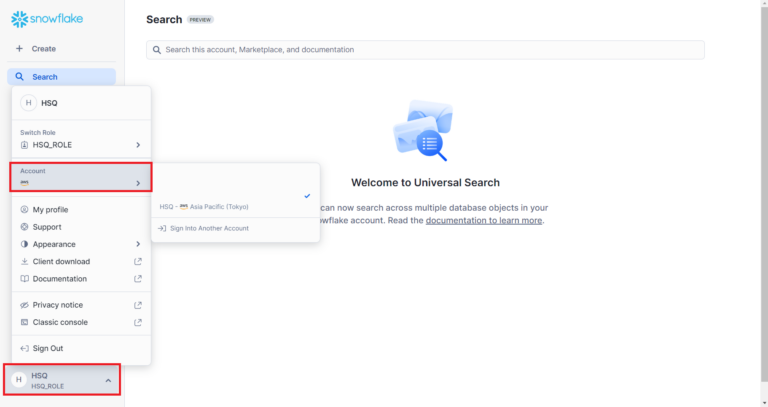Open My profile from user menu

click(x=50, y=210)
